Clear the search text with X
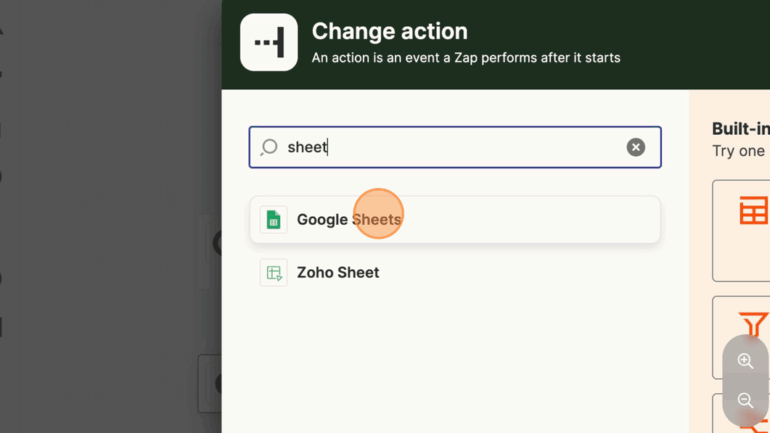The width and height of the screenshot is (770, 433). click(636, 147)
